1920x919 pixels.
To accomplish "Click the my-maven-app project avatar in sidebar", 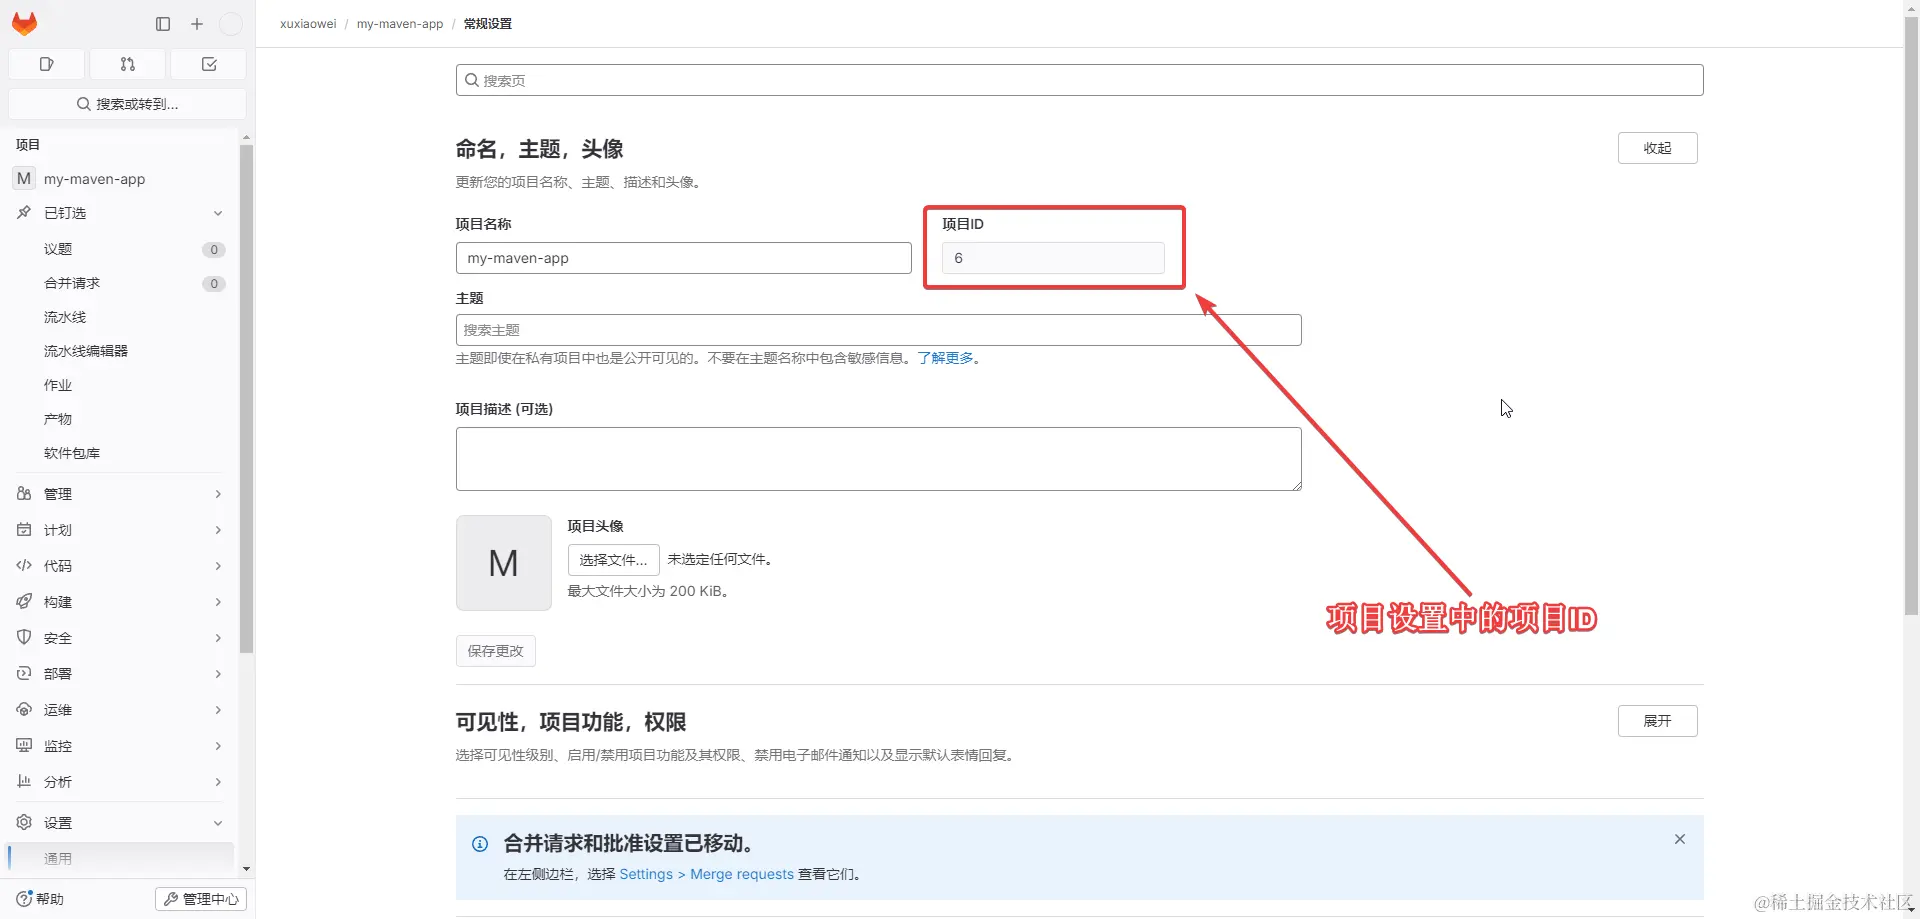I will (x=24, y=179).
